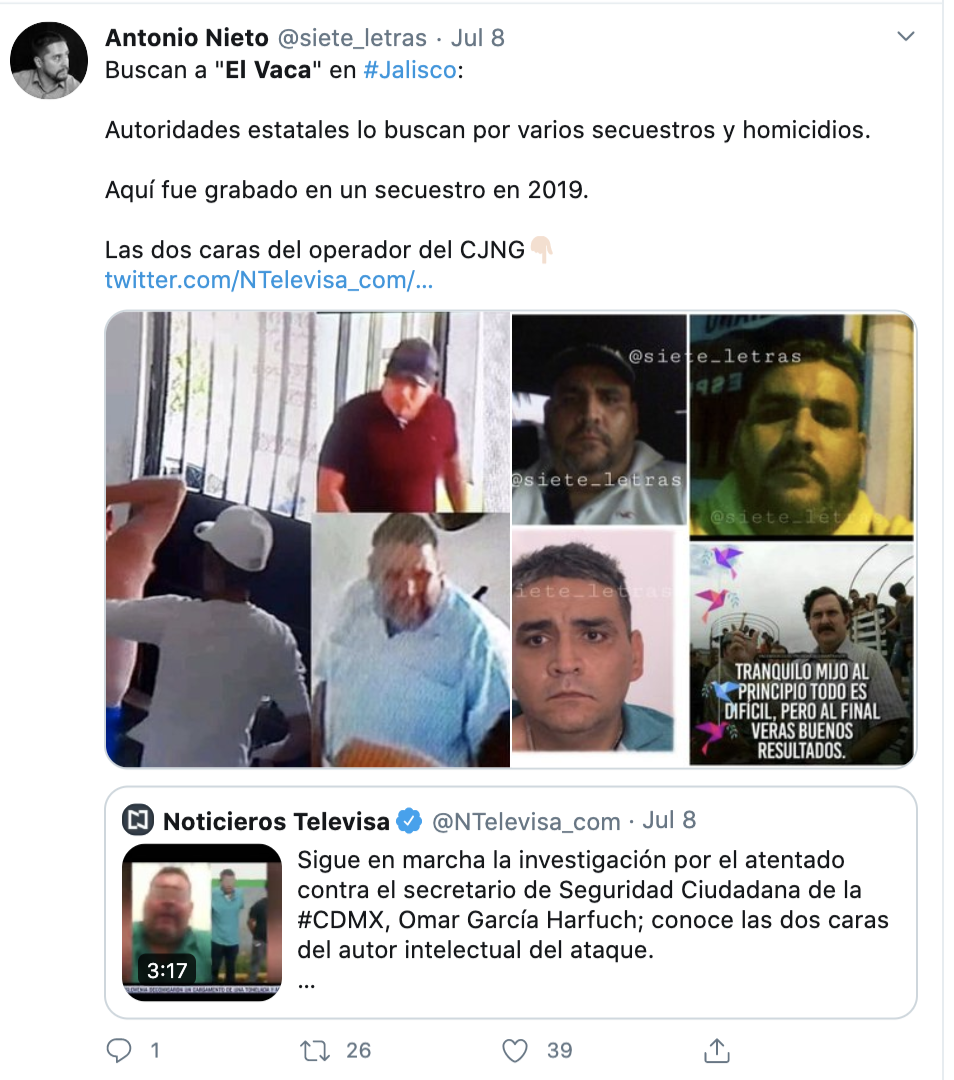Open the left kidnapping footage photo
Image resolution: width=954 pixels, height=1080 pixels.
point(308,539)
